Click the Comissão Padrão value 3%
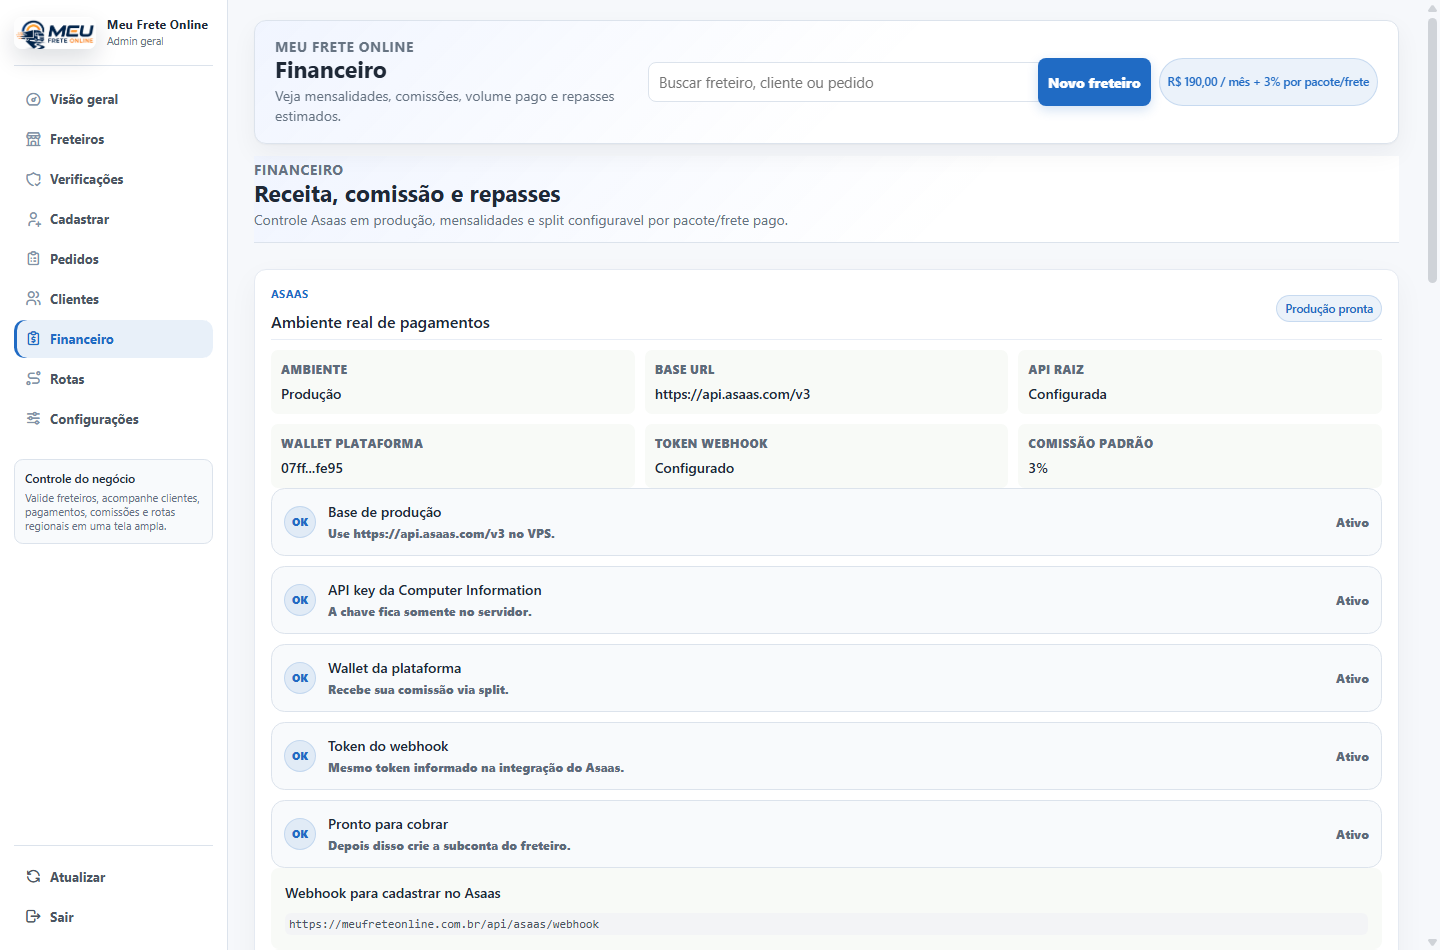Image resolution: width=1440 pixels, height=950 pixels. (x=1038, y=468)
